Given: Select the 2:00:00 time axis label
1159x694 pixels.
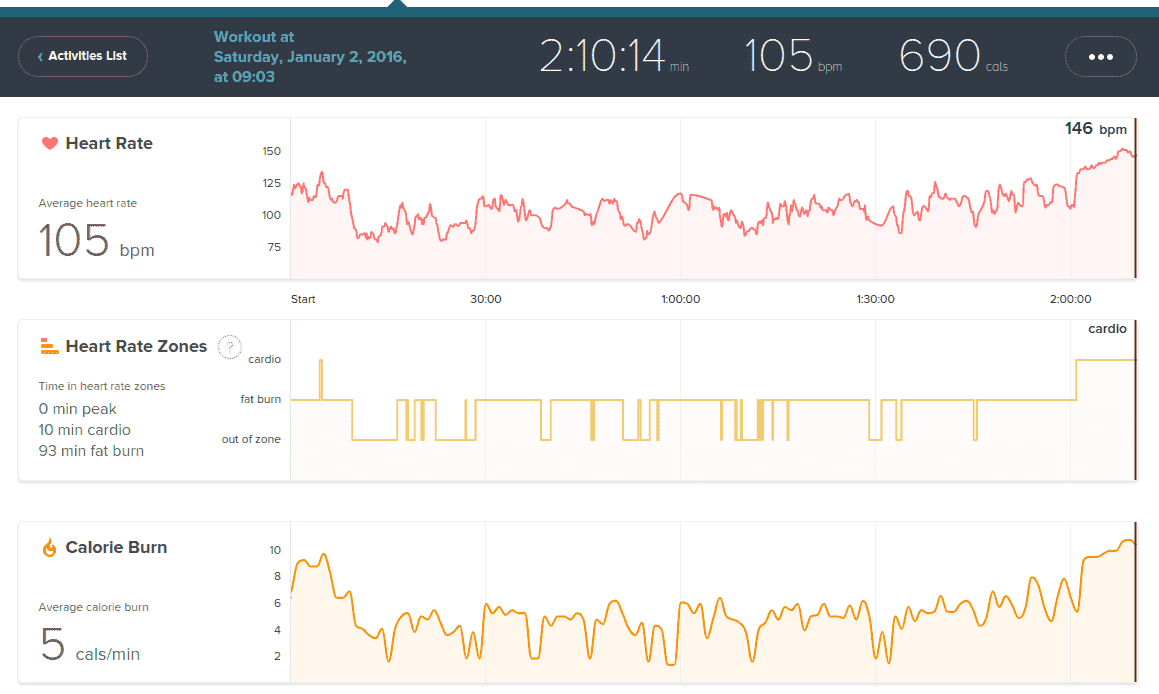Looking at the screenshot, I should (x=1070, y=299).
